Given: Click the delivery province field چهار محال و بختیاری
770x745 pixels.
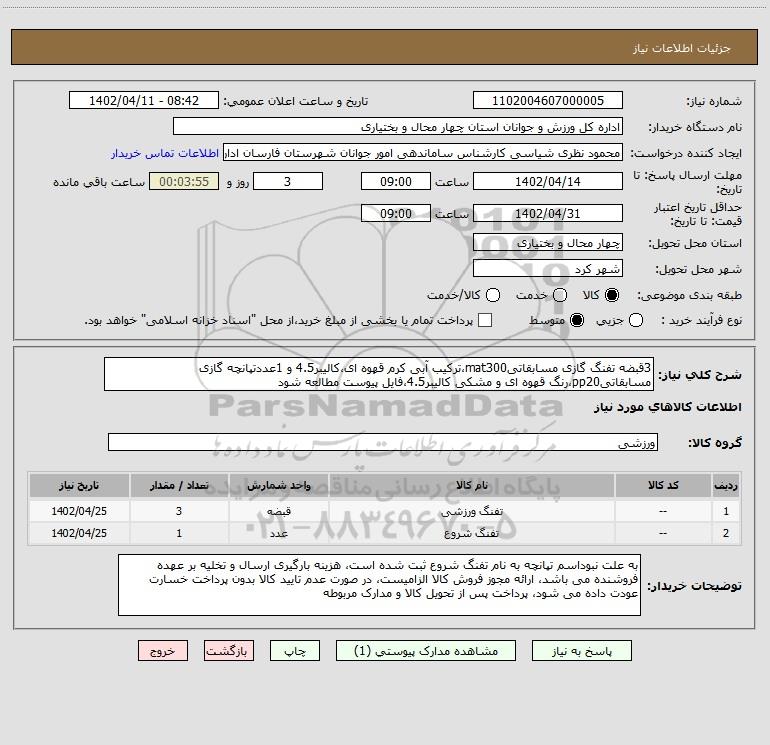Looking at the screenshot, I should pyautogui.click(x=548, y=242).
